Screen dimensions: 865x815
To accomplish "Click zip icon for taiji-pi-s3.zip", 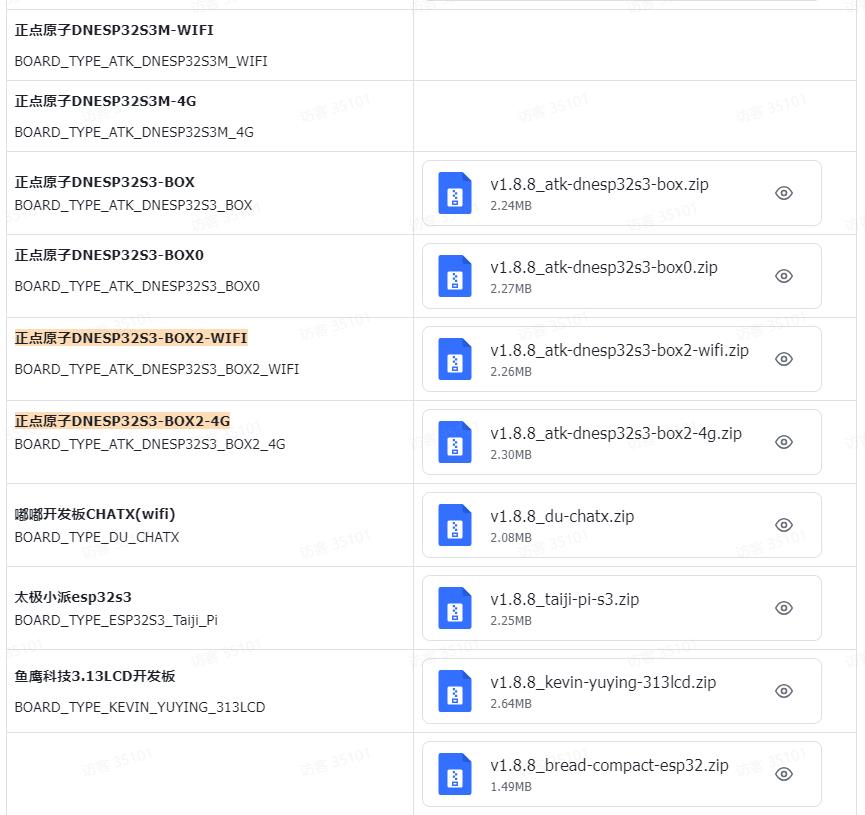I will pos(455,608).
